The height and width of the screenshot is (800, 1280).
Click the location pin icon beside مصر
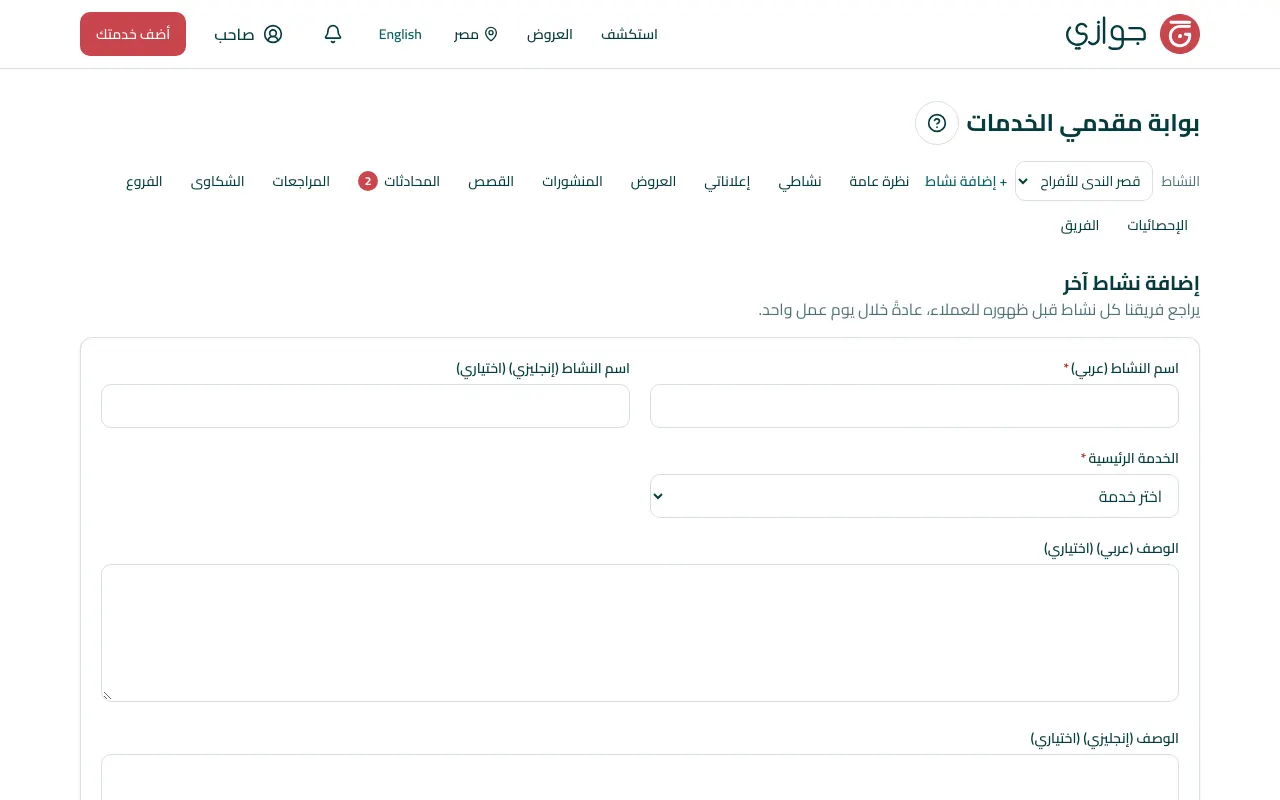(491, 34)
